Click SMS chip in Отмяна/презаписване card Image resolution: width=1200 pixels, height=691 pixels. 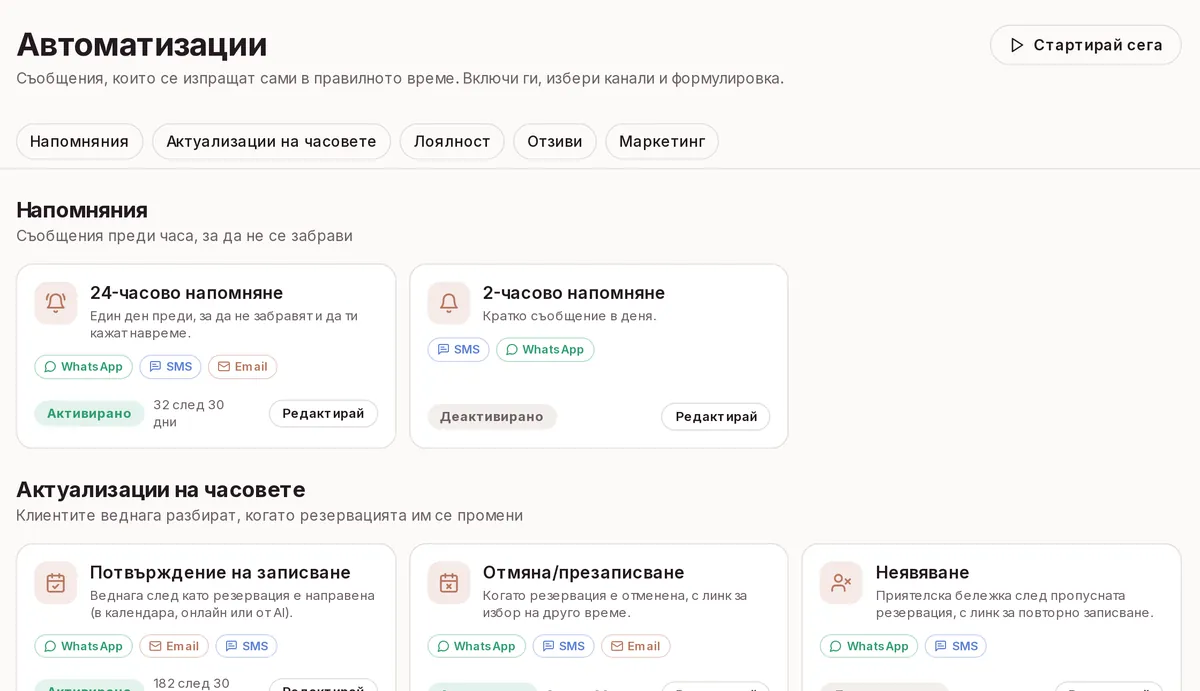click(563, 646)
